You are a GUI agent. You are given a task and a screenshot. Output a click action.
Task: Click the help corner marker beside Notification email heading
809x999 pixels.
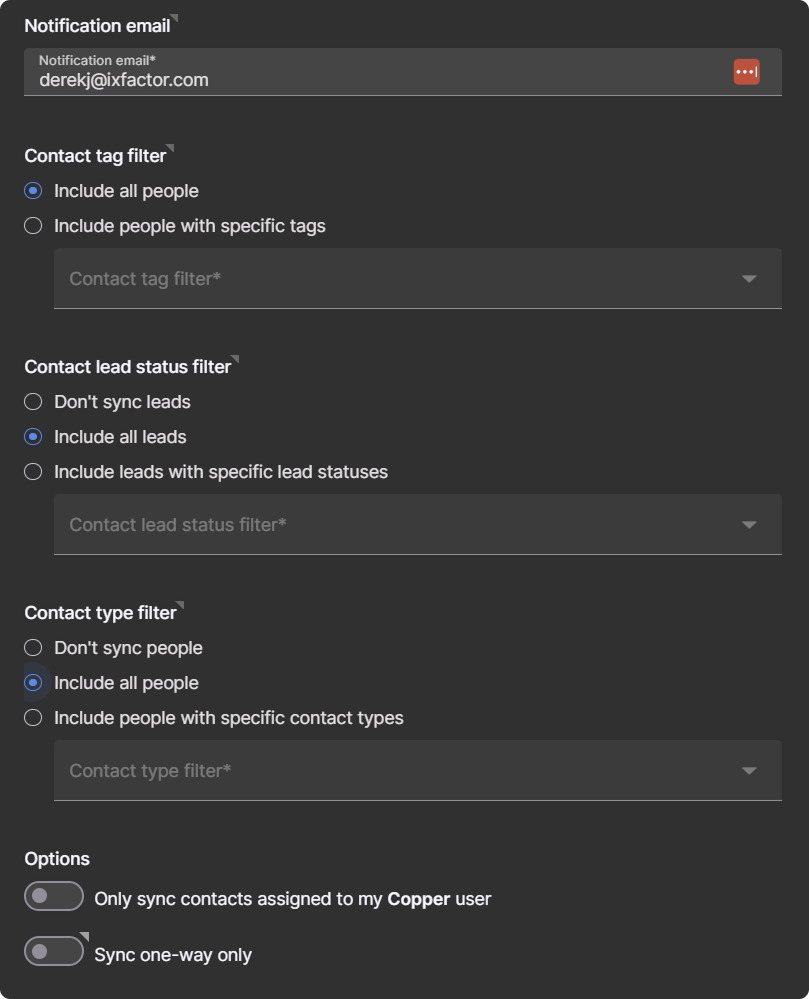coord(175,18)
